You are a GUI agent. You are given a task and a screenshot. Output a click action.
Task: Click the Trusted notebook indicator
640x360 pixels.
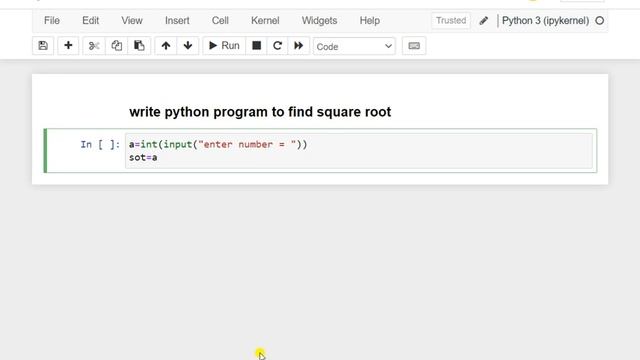coord(451,20)
